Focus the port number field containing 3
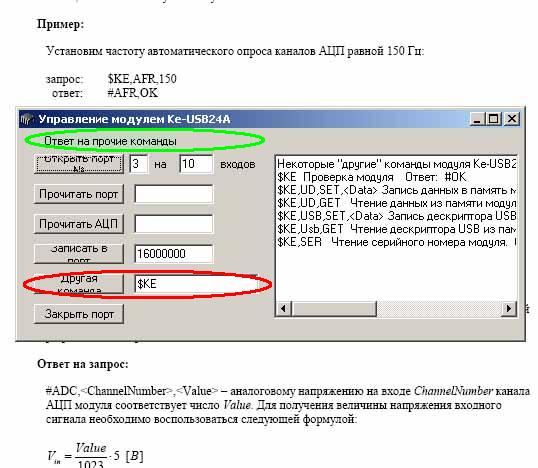The image size is (538, 468). (x=139, y=164)
